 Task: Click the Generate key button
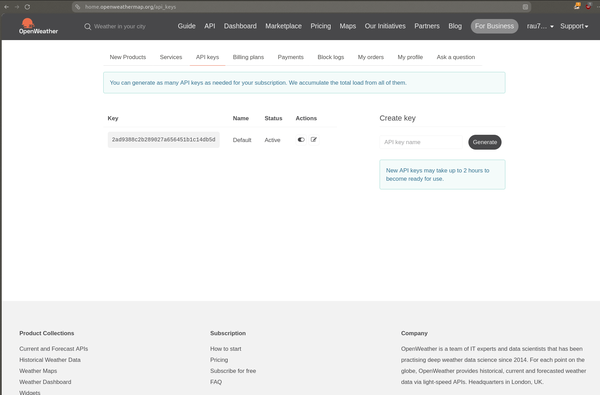485,142
